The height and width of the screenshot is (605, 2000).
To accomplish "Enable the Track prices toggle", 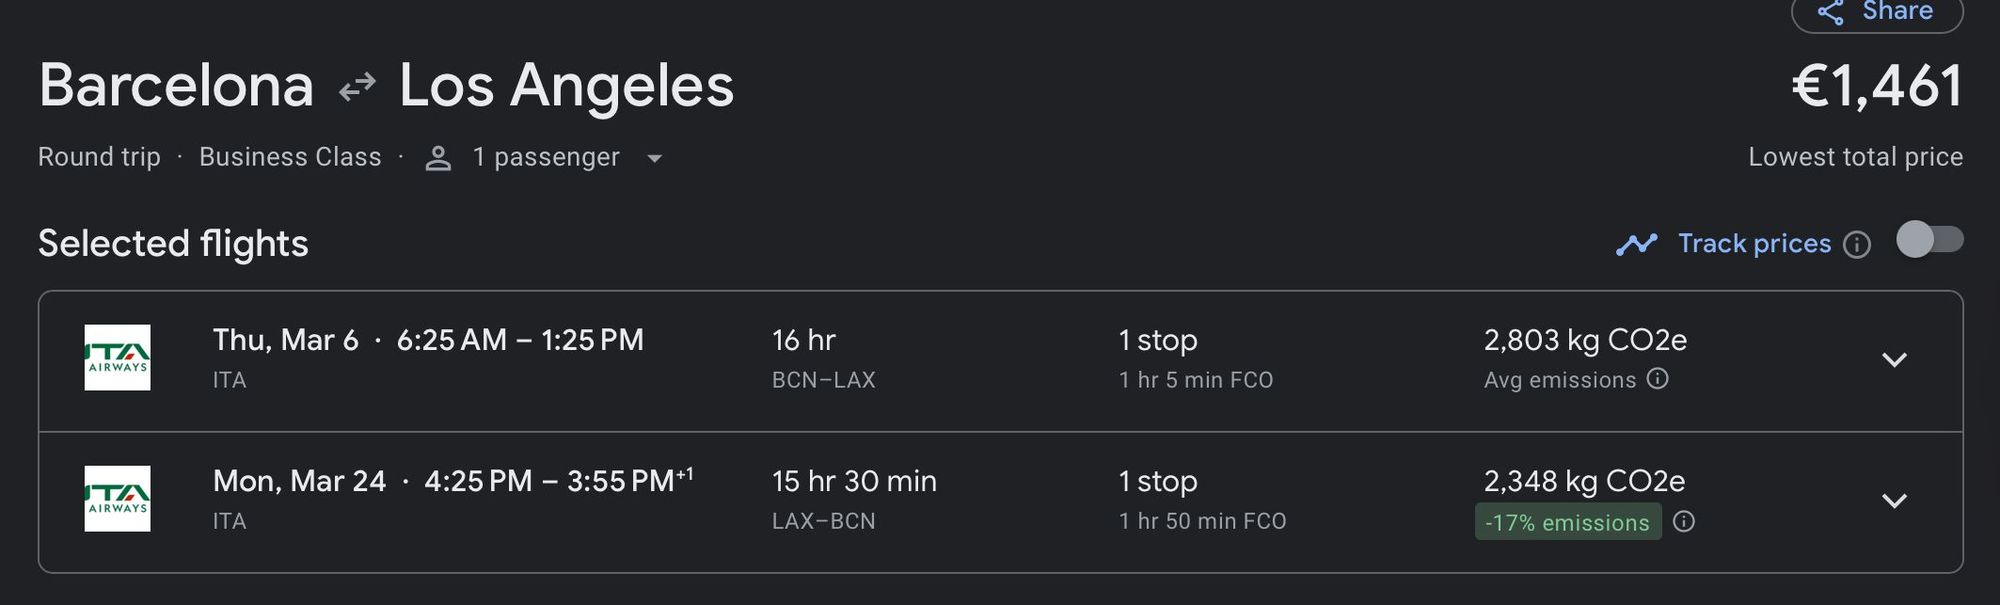I will [x=1930, y=240].
